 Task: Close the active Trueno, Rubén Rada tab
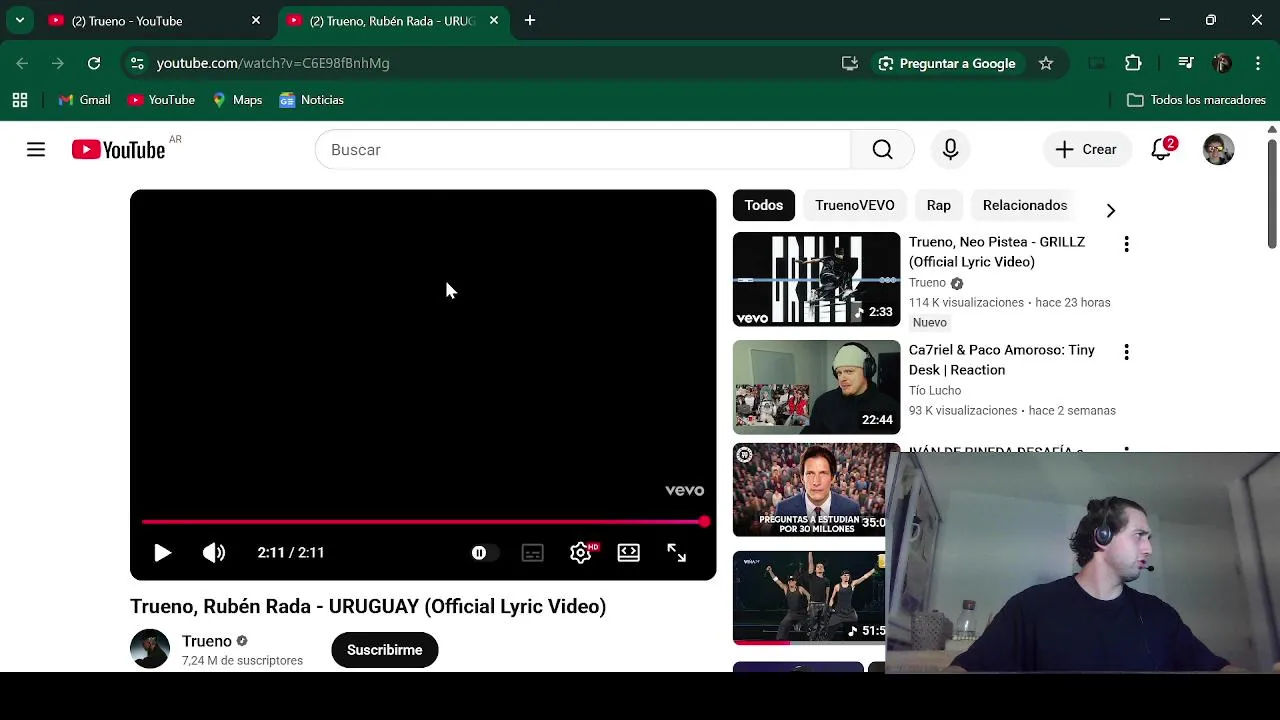coord(494,21)
